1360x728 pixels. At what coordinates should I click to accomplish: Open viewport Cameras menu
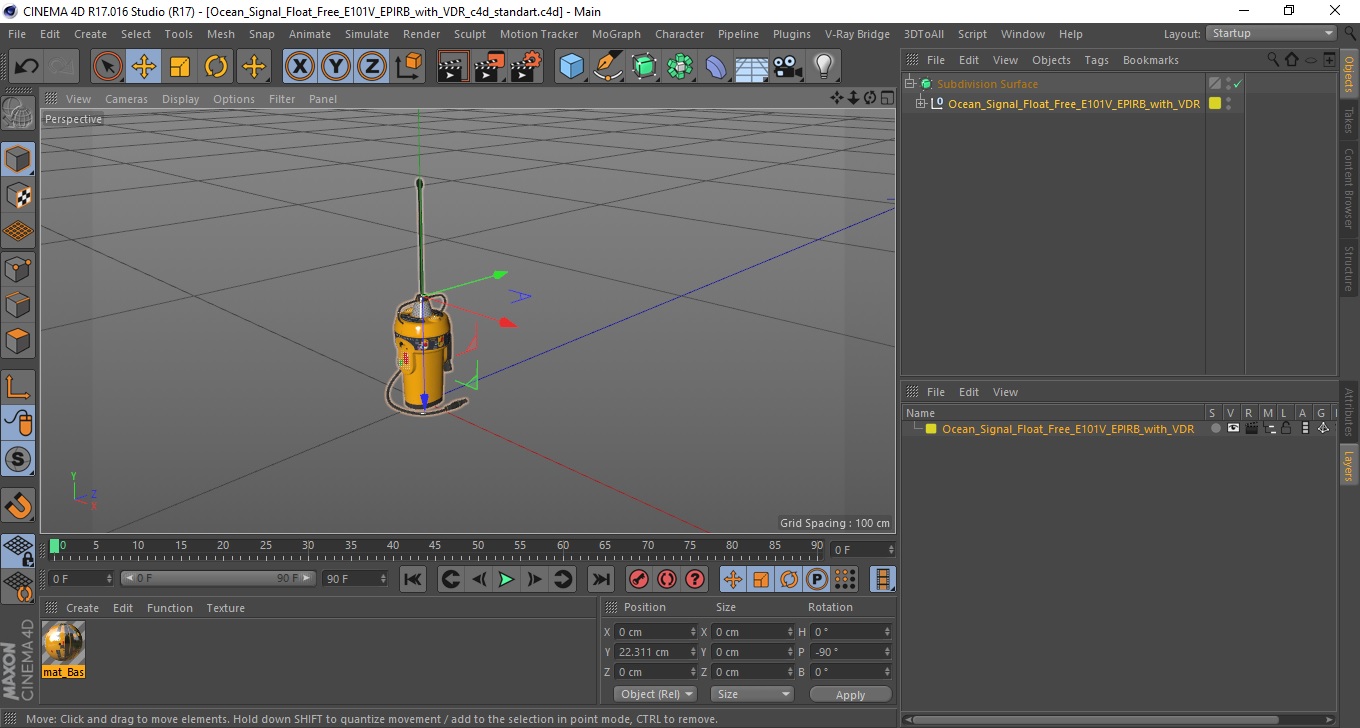126,99
